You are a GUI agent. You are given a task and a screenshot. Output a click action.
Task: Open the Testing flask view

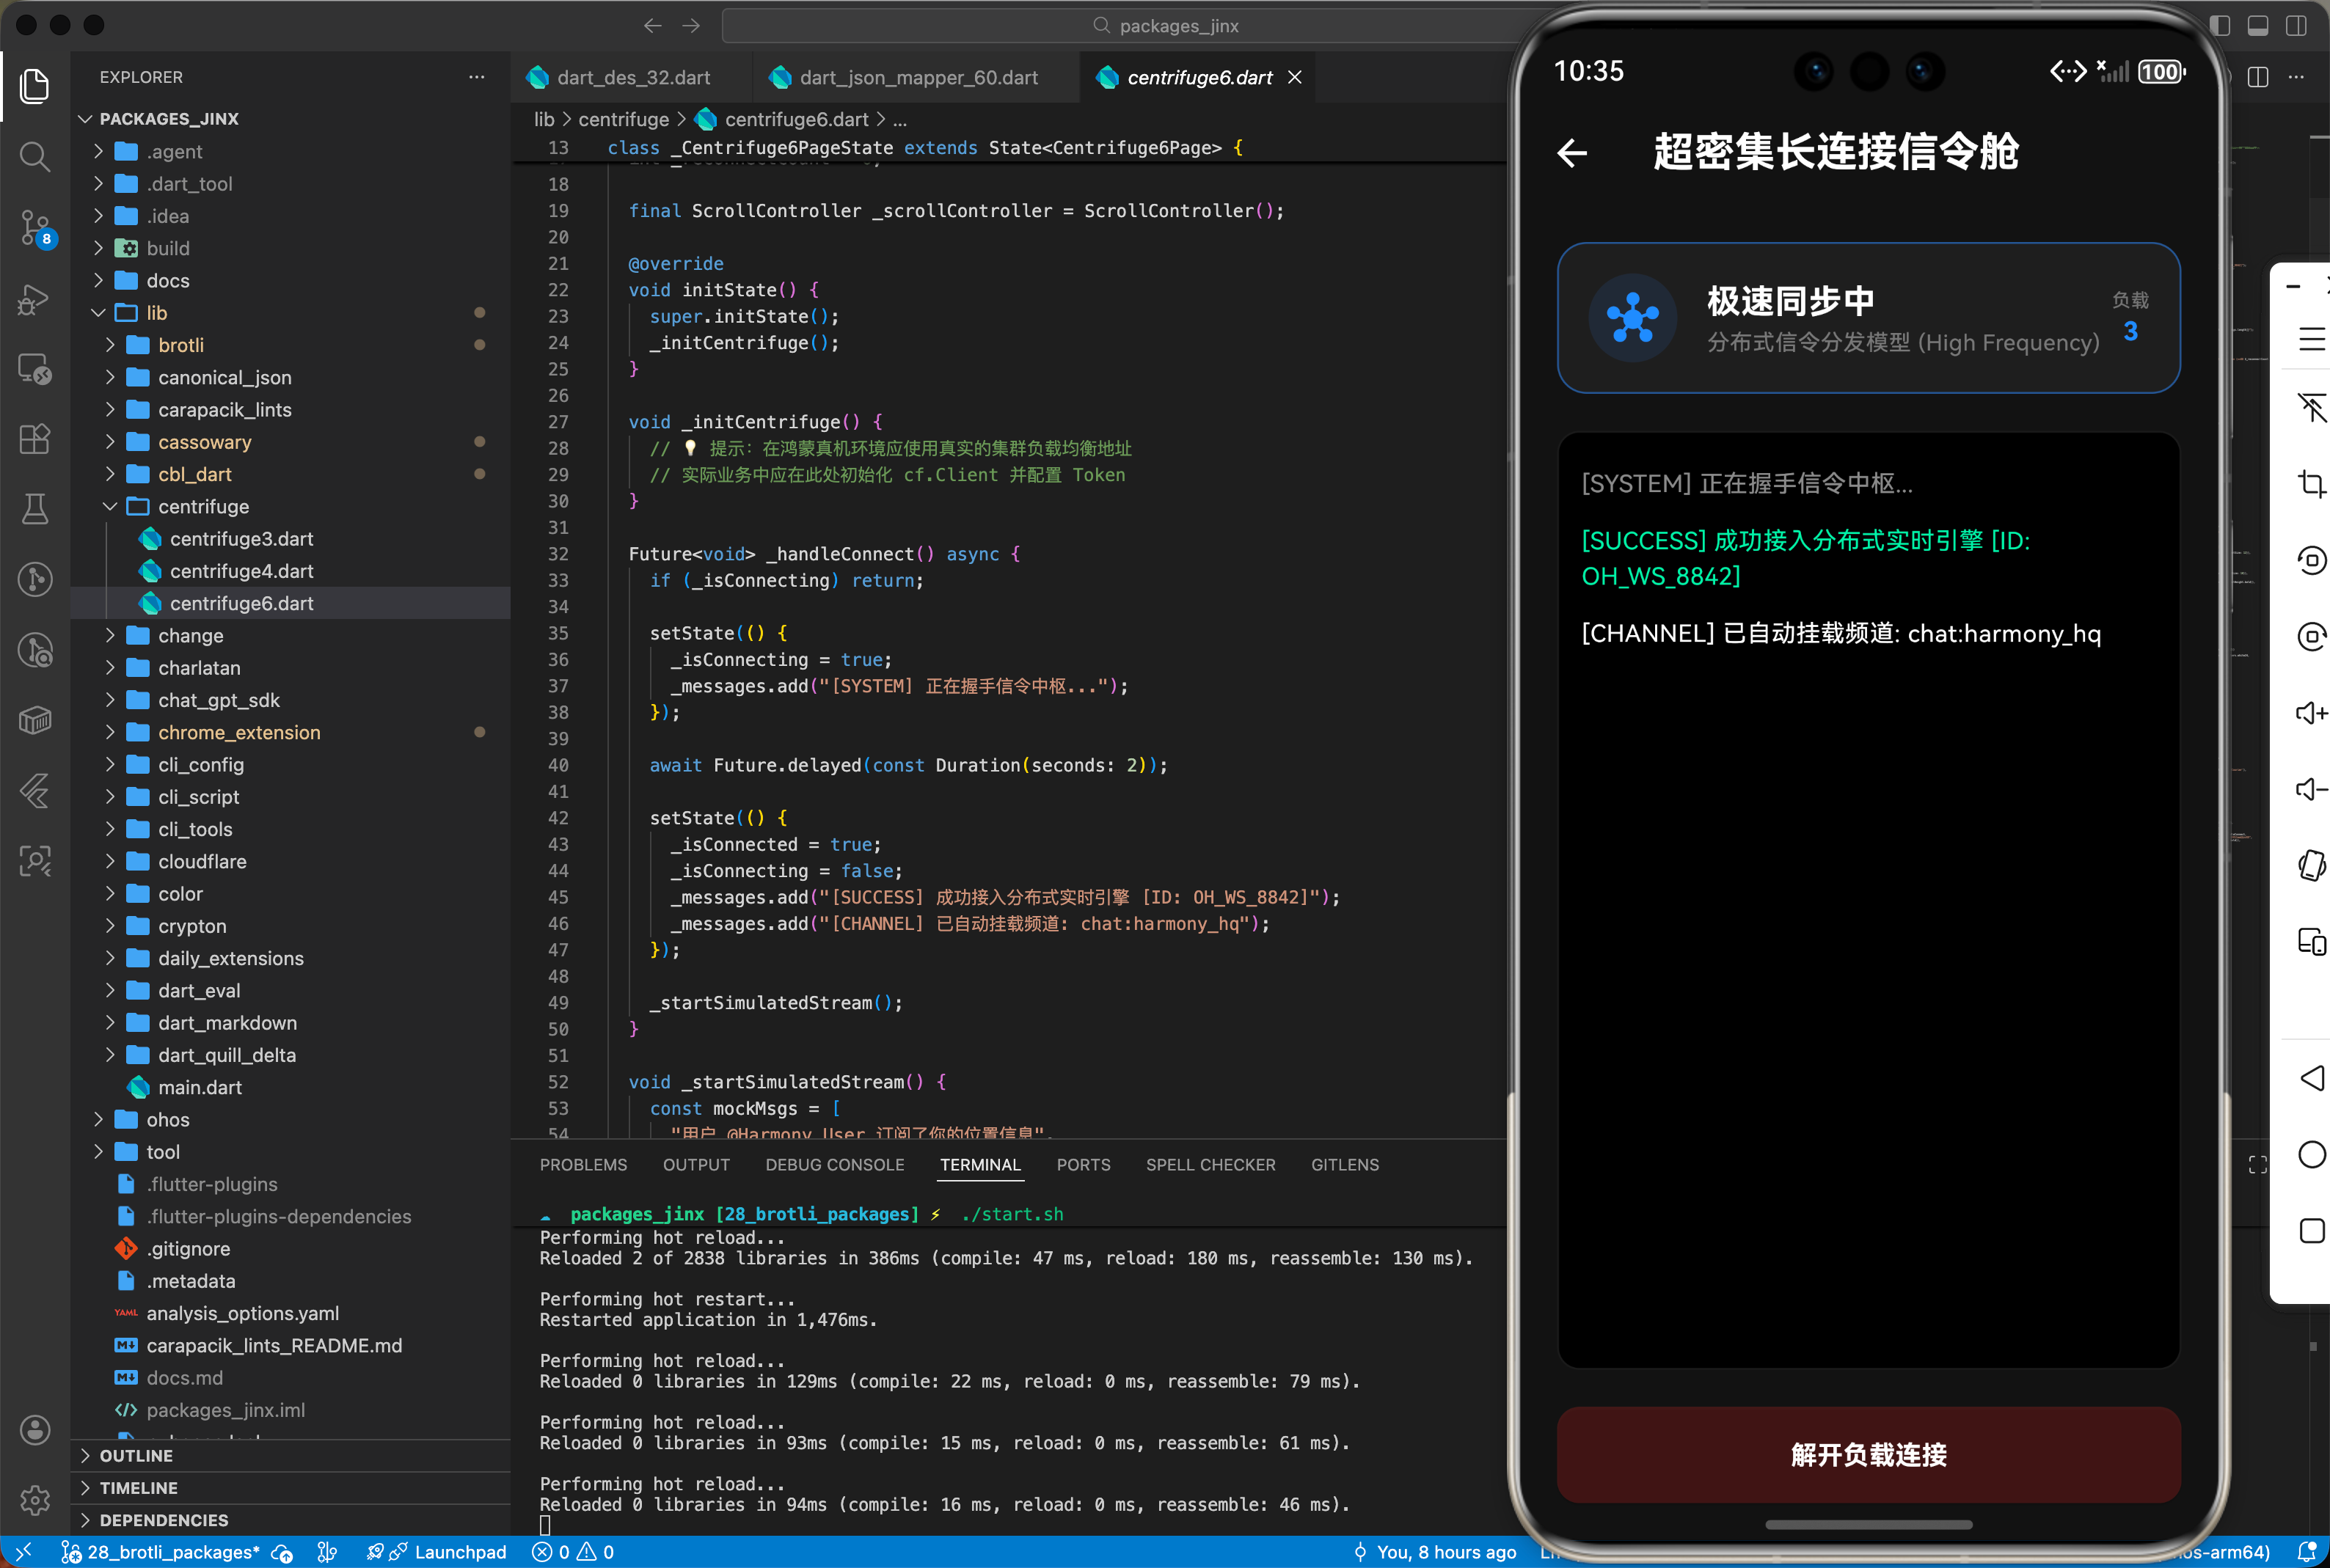click(x=35, y=509)
